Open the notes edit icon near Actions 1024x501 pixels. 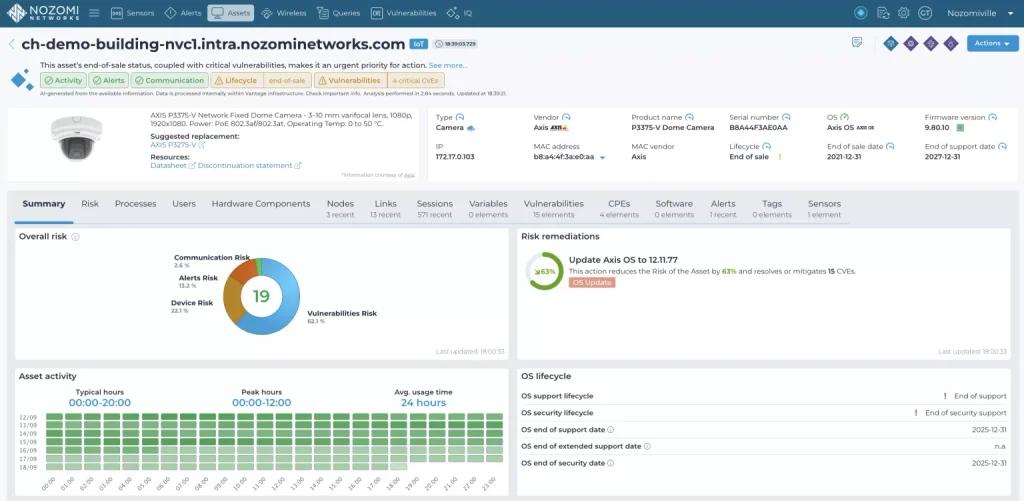click(x=857, y=43)
